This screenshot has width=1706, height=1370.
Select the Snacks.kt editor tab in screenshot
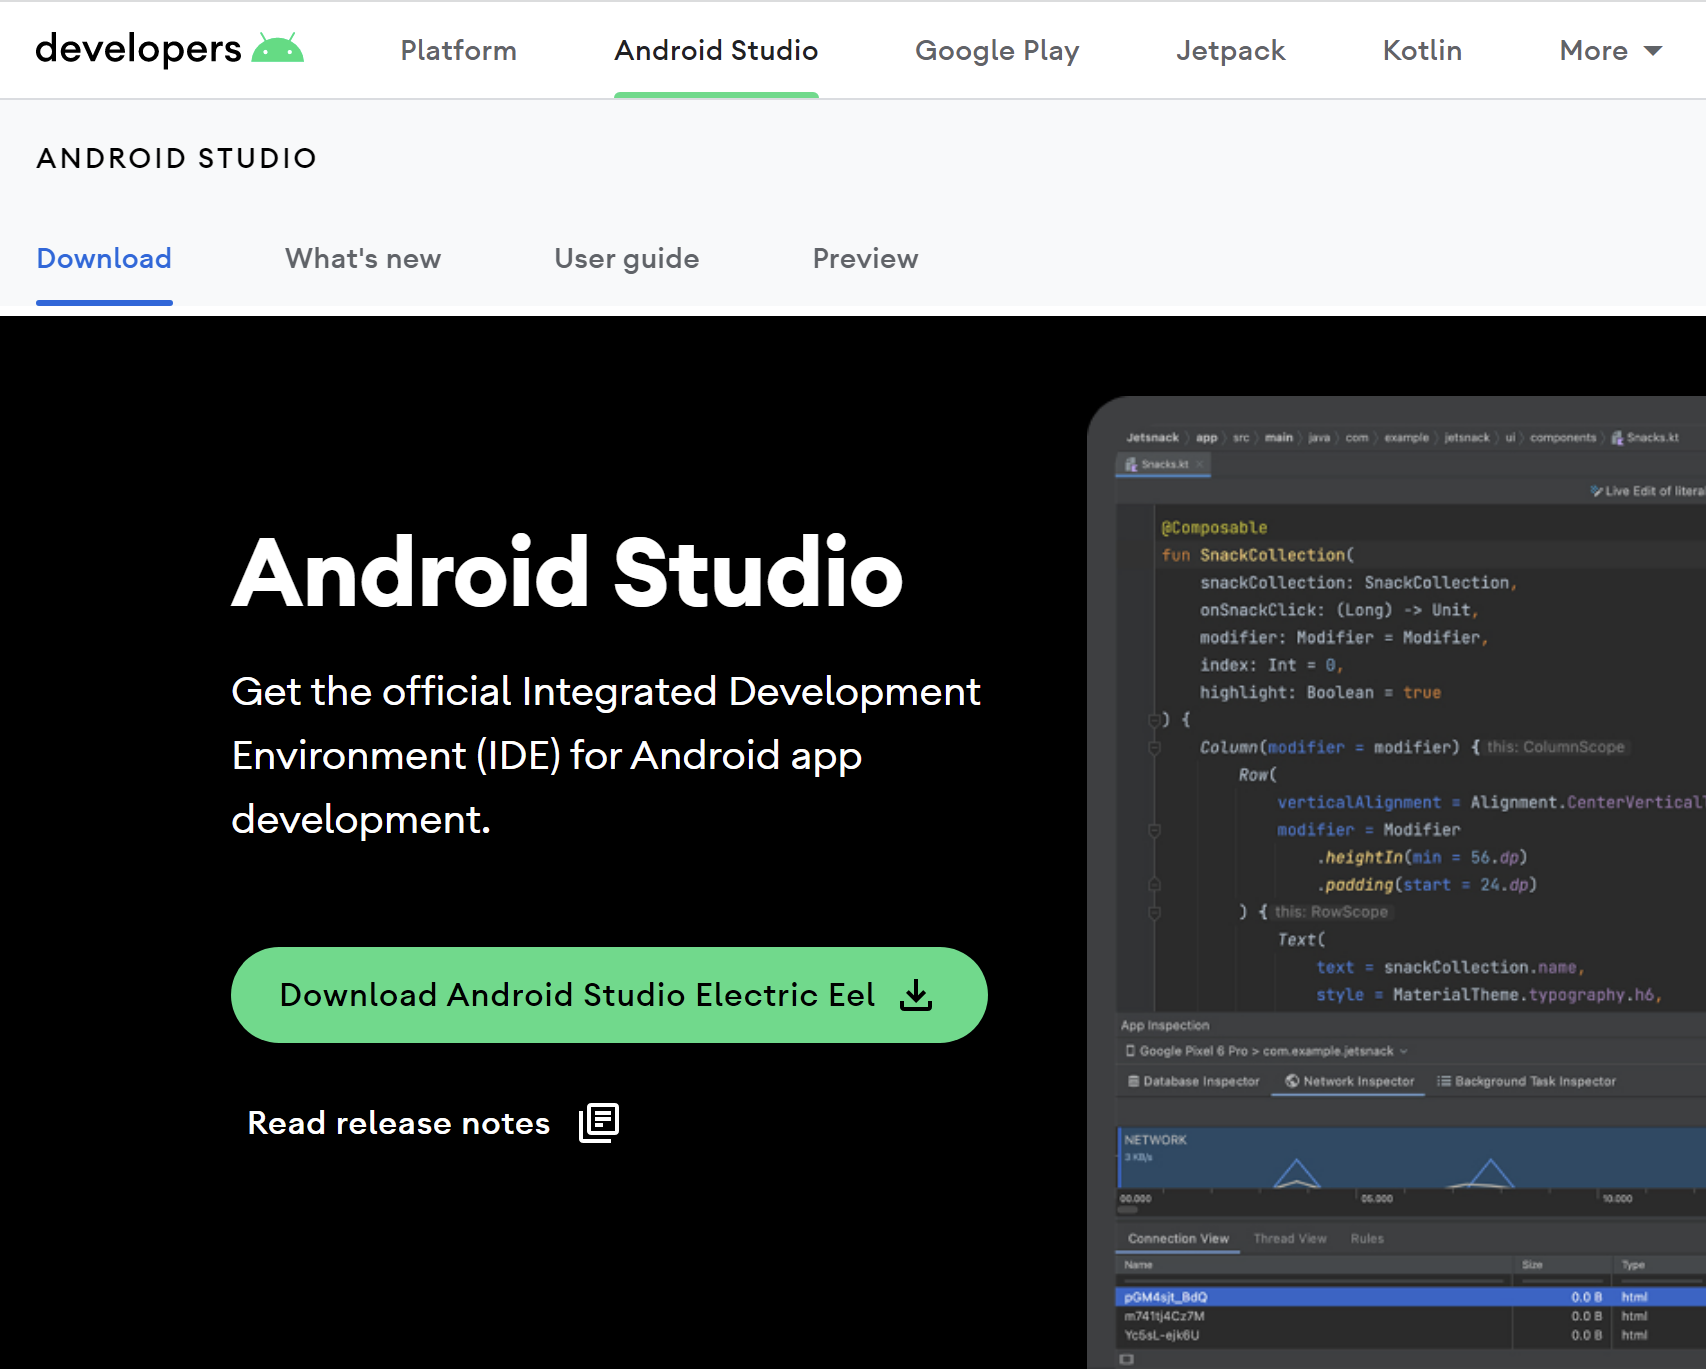(x=1163, y=464)
